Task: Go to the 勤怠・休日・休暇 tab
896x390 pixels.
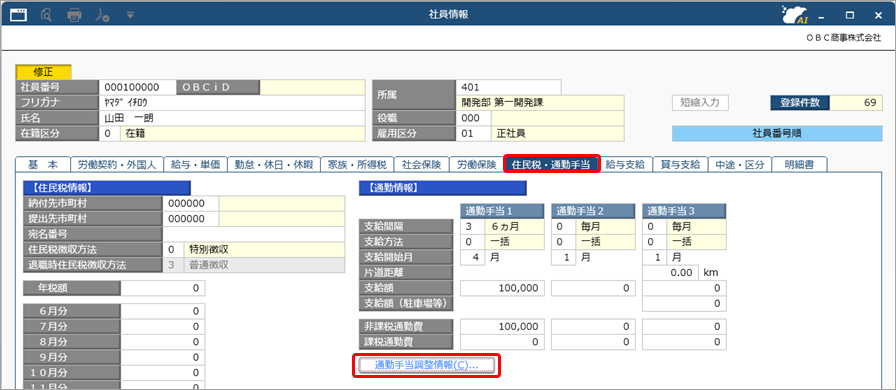Action: pos(274,165)
